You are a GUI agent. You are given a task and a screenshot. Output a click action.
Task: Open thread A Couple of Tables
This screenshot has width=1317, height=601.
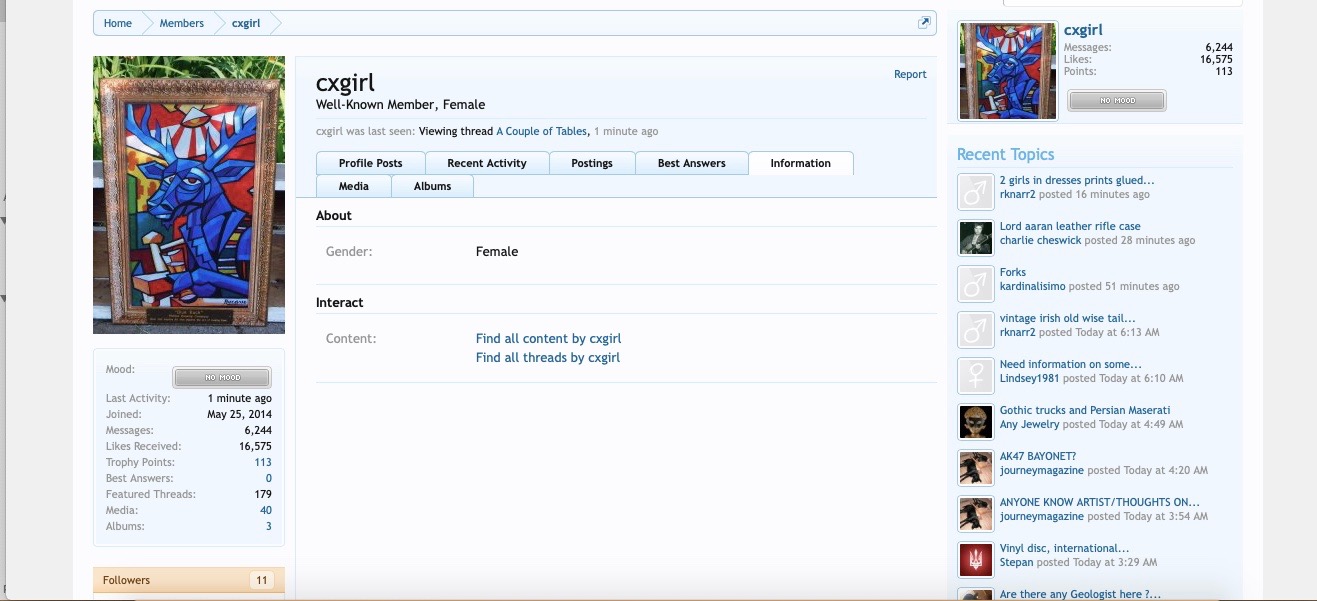(x=542, y=131)
